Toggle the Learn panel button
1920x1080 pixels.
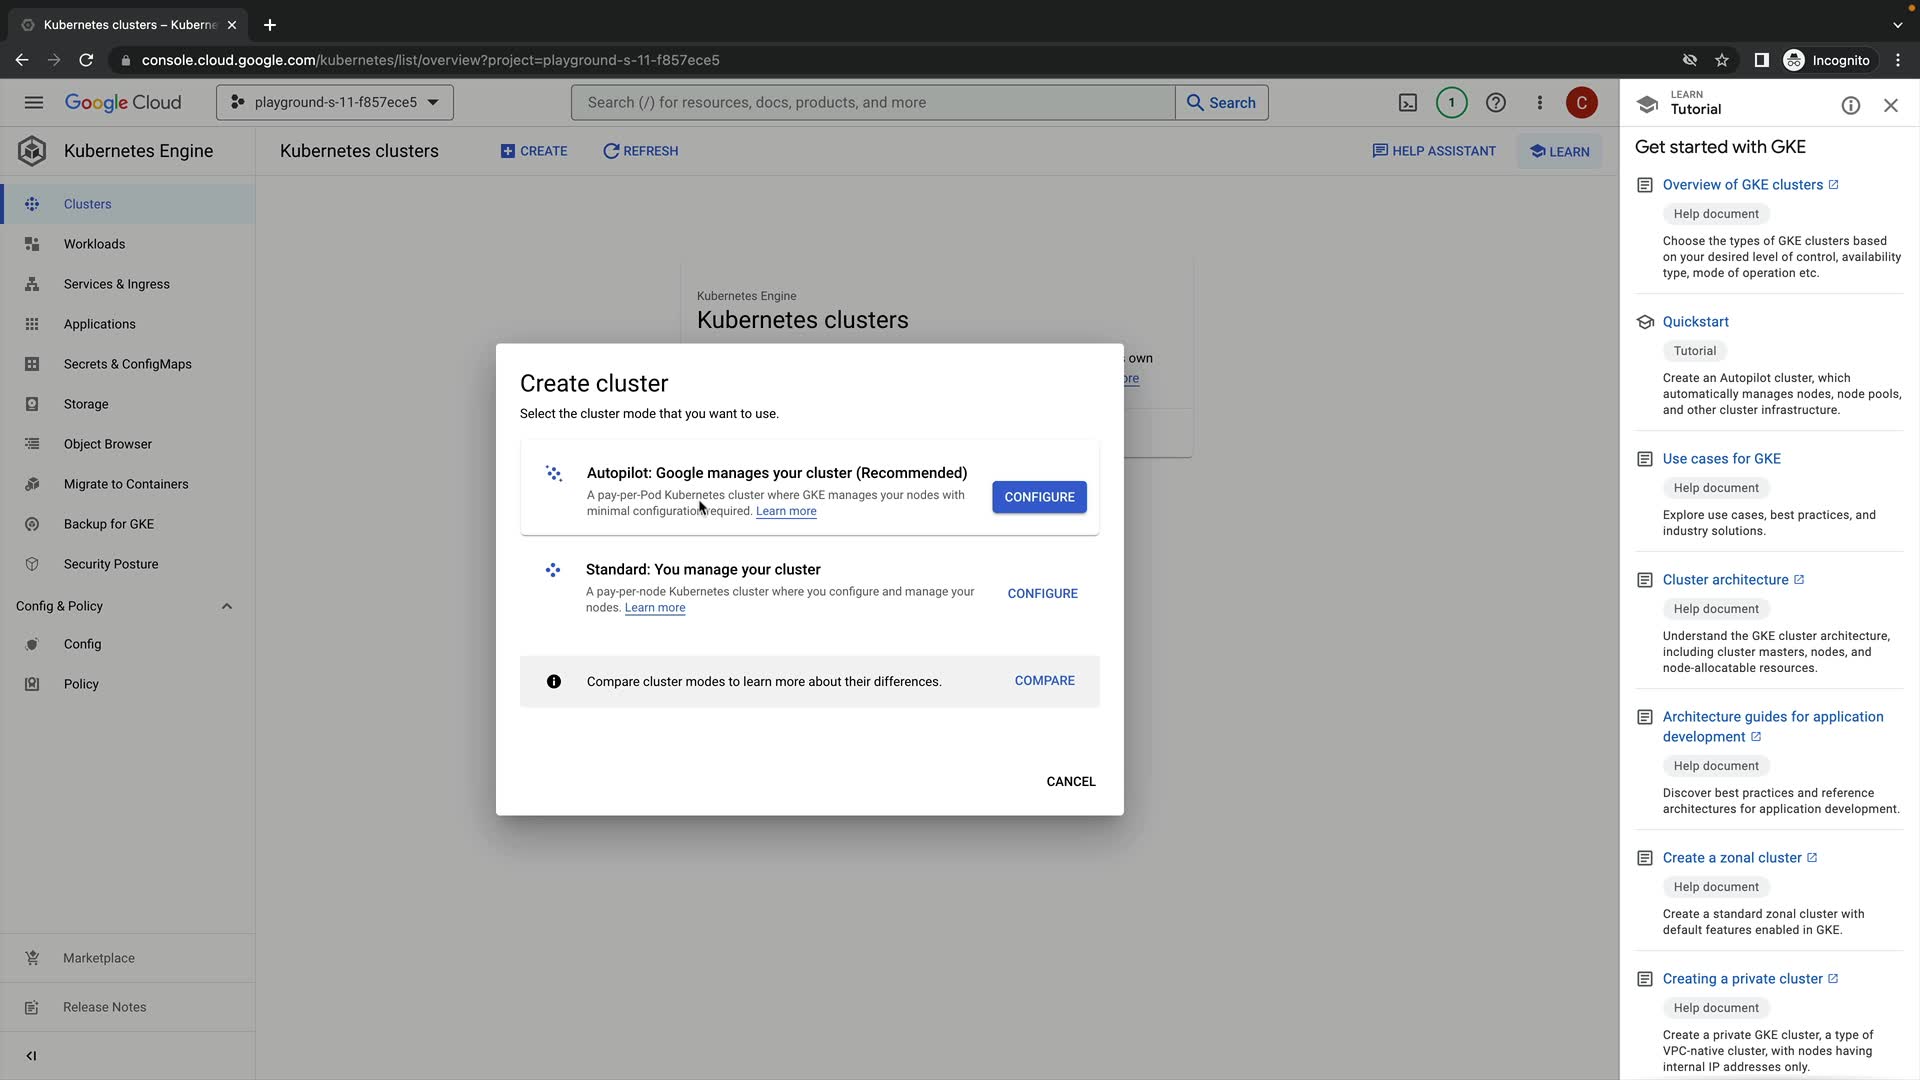pos(1559,152)
